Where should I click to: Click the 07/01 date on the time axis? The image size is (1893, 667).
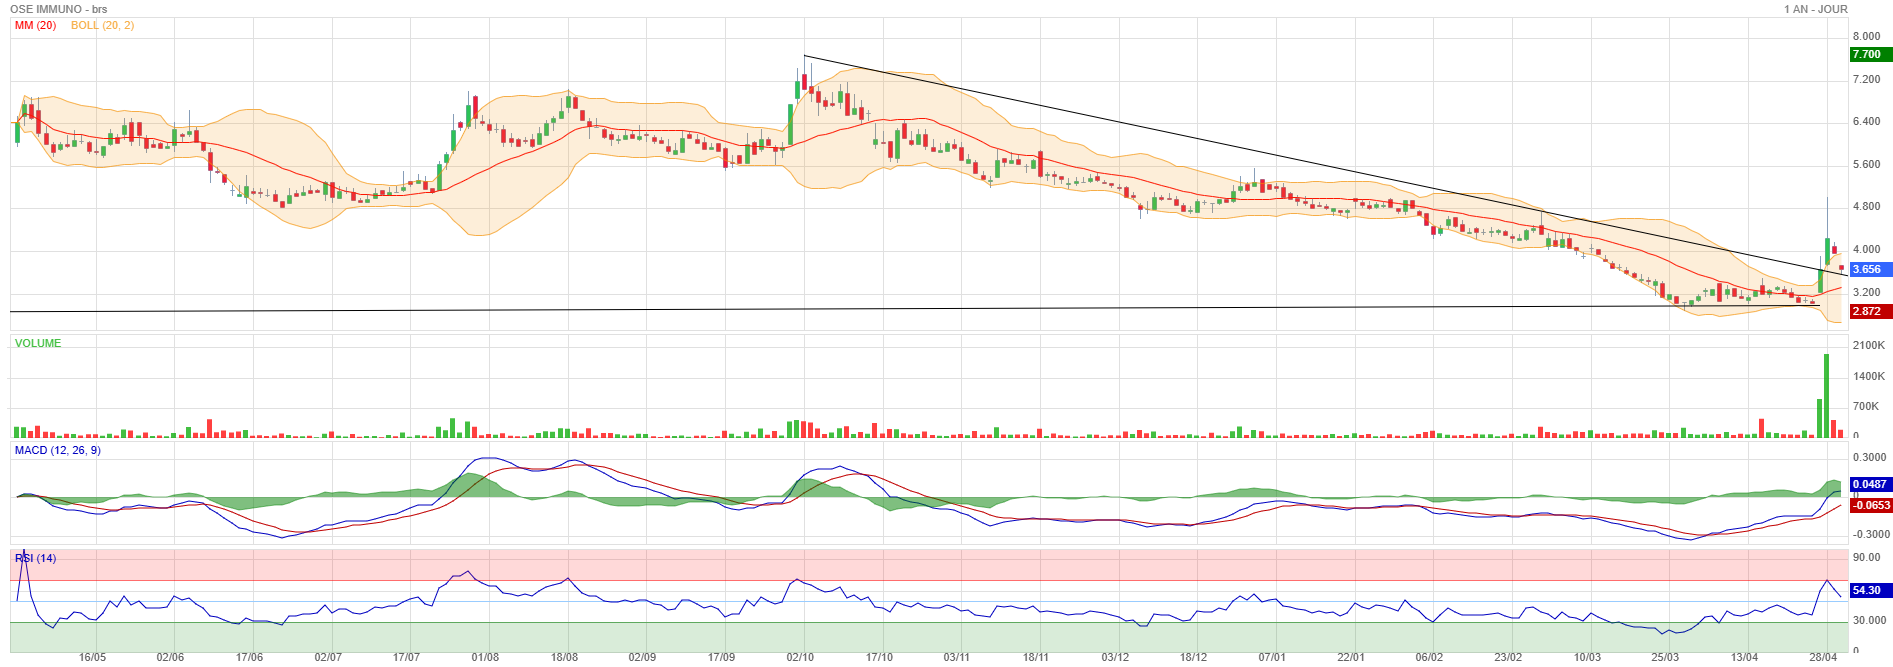pos(1272,657)
